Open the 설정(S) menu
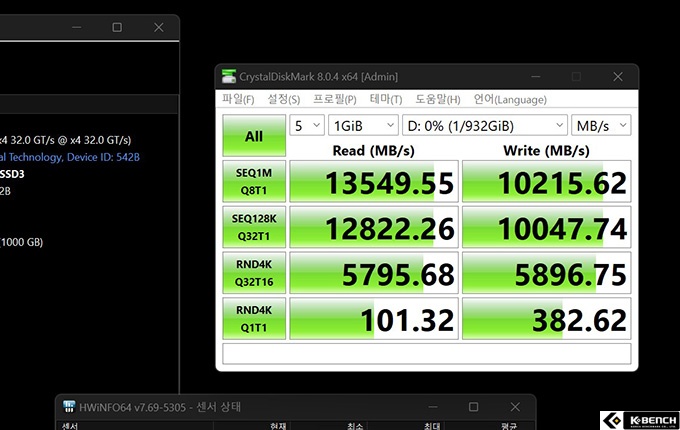680x430 pixels. point(284,99)
